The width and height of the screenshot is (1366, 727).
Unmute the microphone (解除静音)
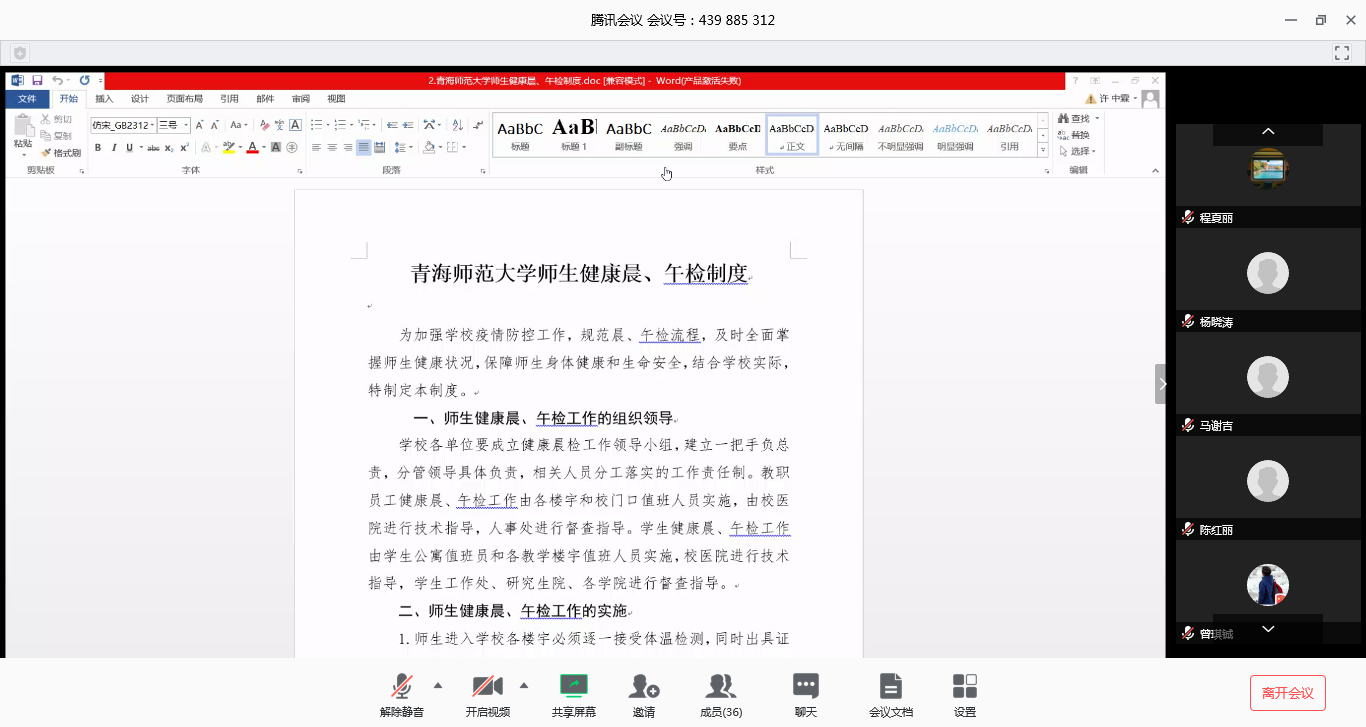point(401,686)
